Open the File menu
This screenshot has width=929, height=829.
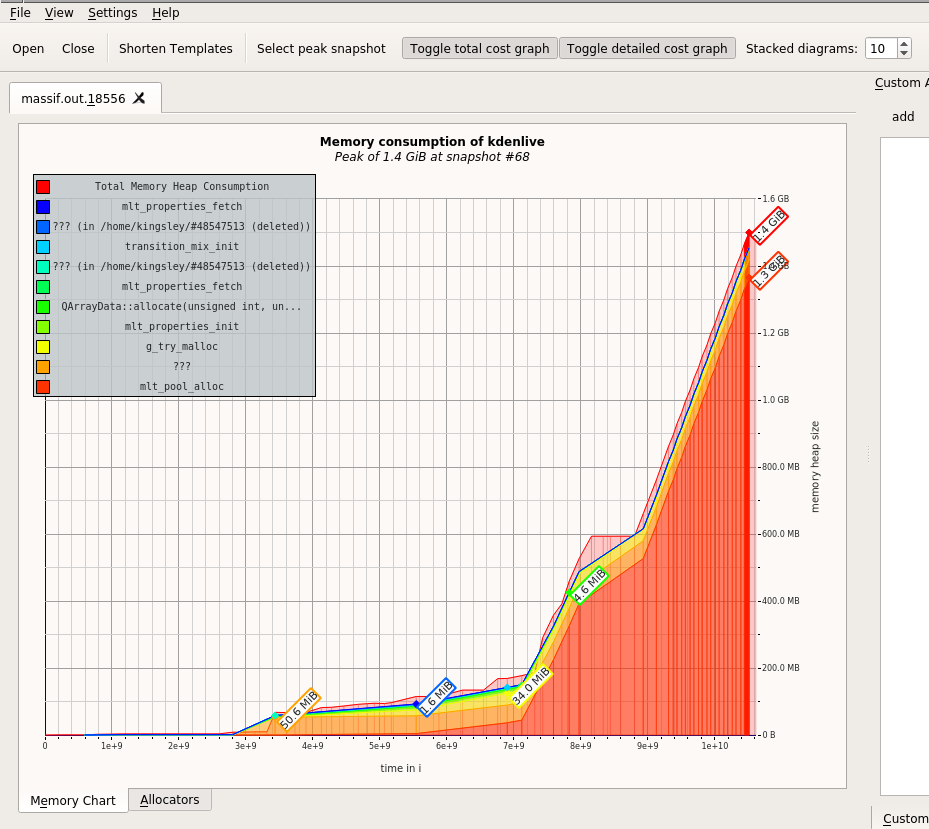[x=20, y=12]
